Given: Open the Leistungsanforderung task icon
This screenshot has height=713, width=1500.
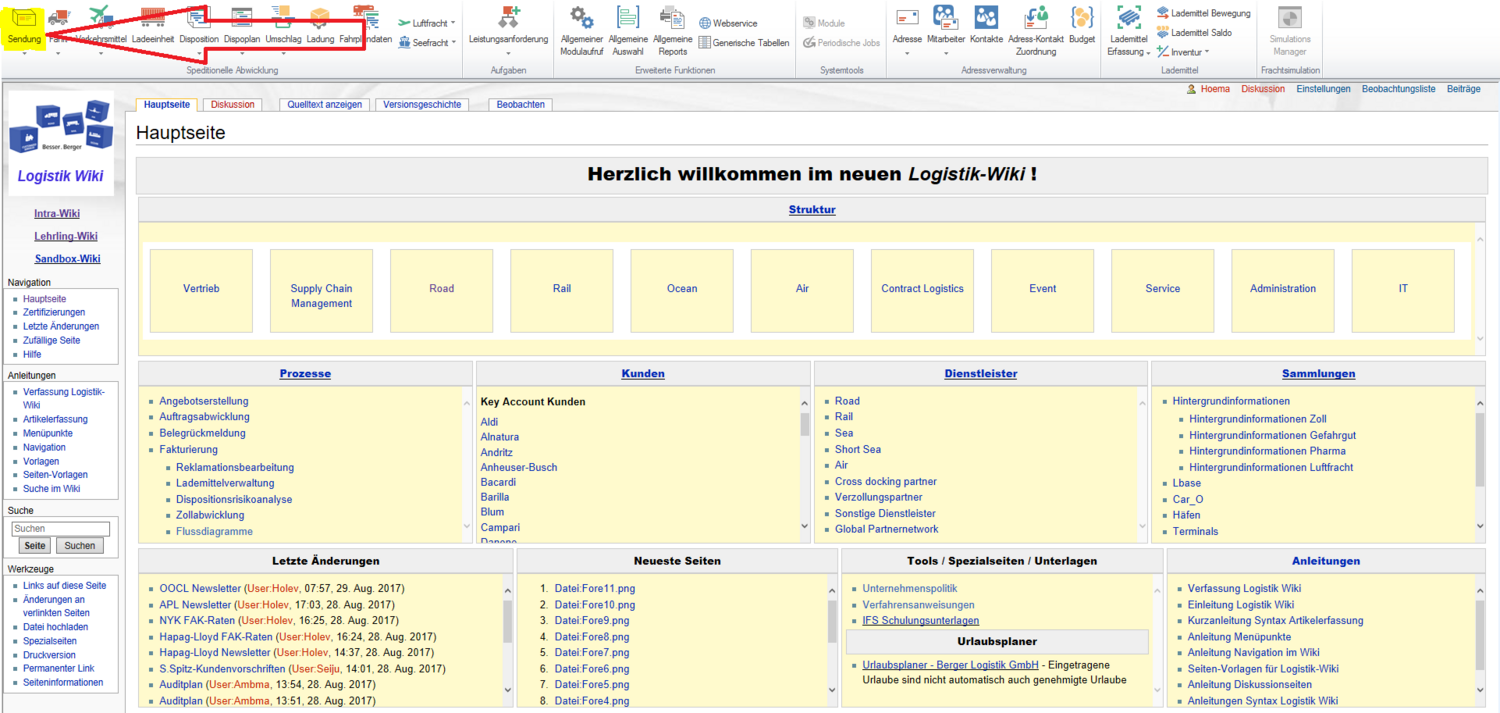Looking at the screenshot, I should 508,17.
